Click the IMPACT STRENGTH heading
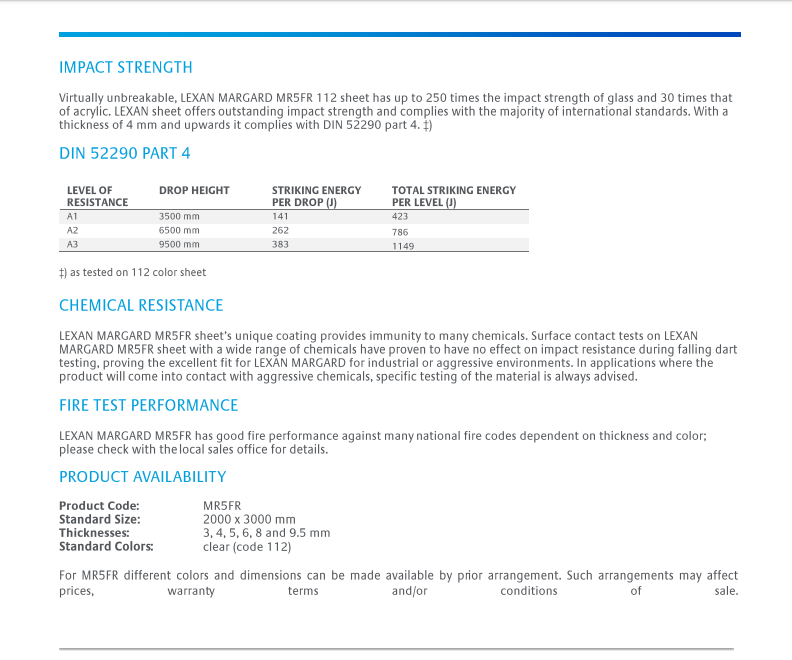The height and width of the screenshot is (660, 792). coord(125,68)
